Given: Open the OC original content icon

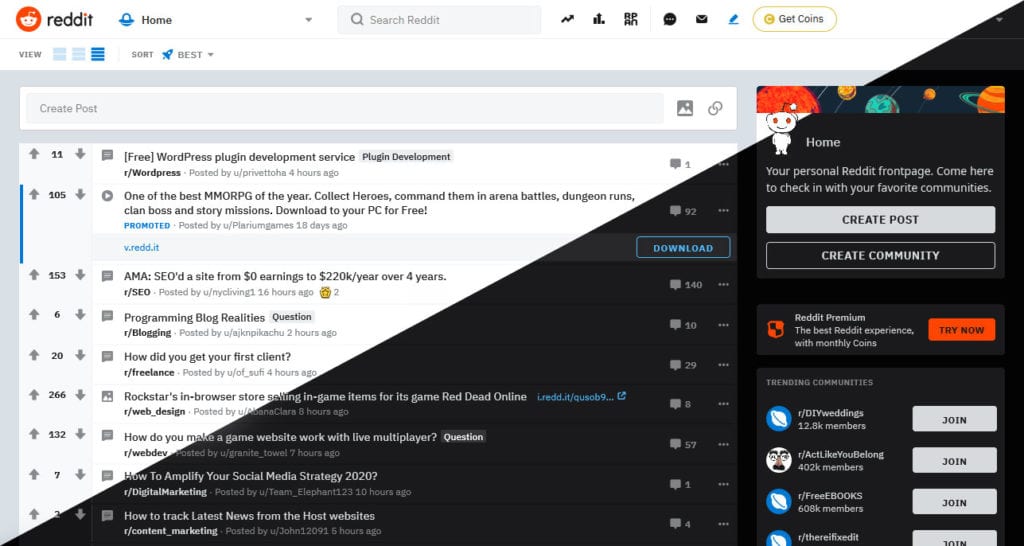Looking at the screenshot, I should click(x=631, y=20).
